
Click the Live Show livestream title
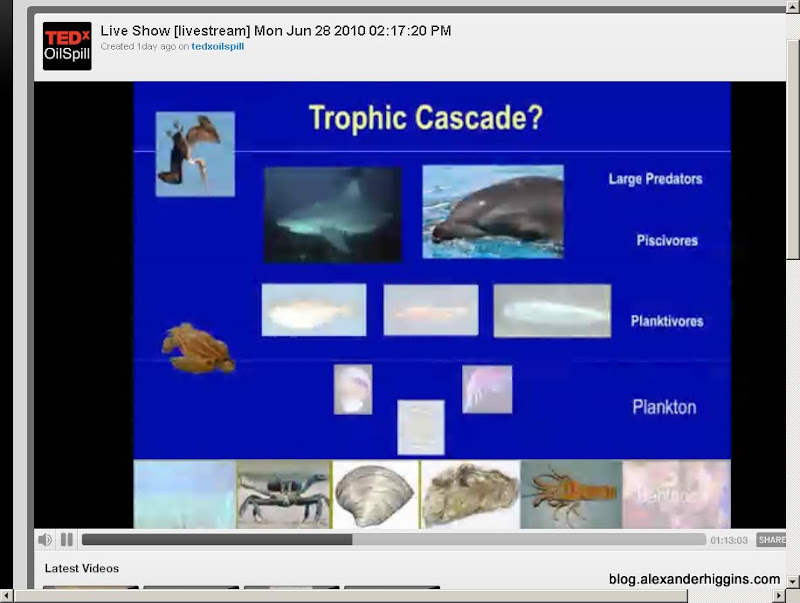(276, 31)
